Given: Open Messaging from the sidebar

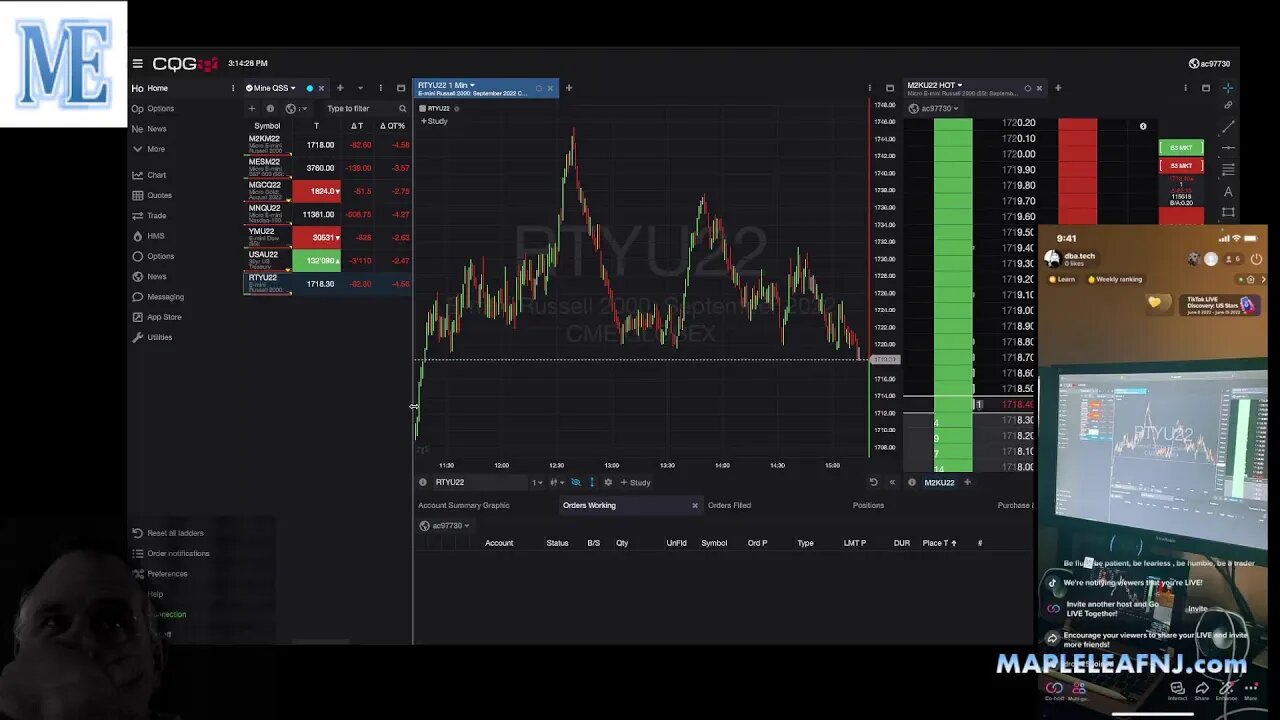Looking at the screenshot, I should 158,297.
